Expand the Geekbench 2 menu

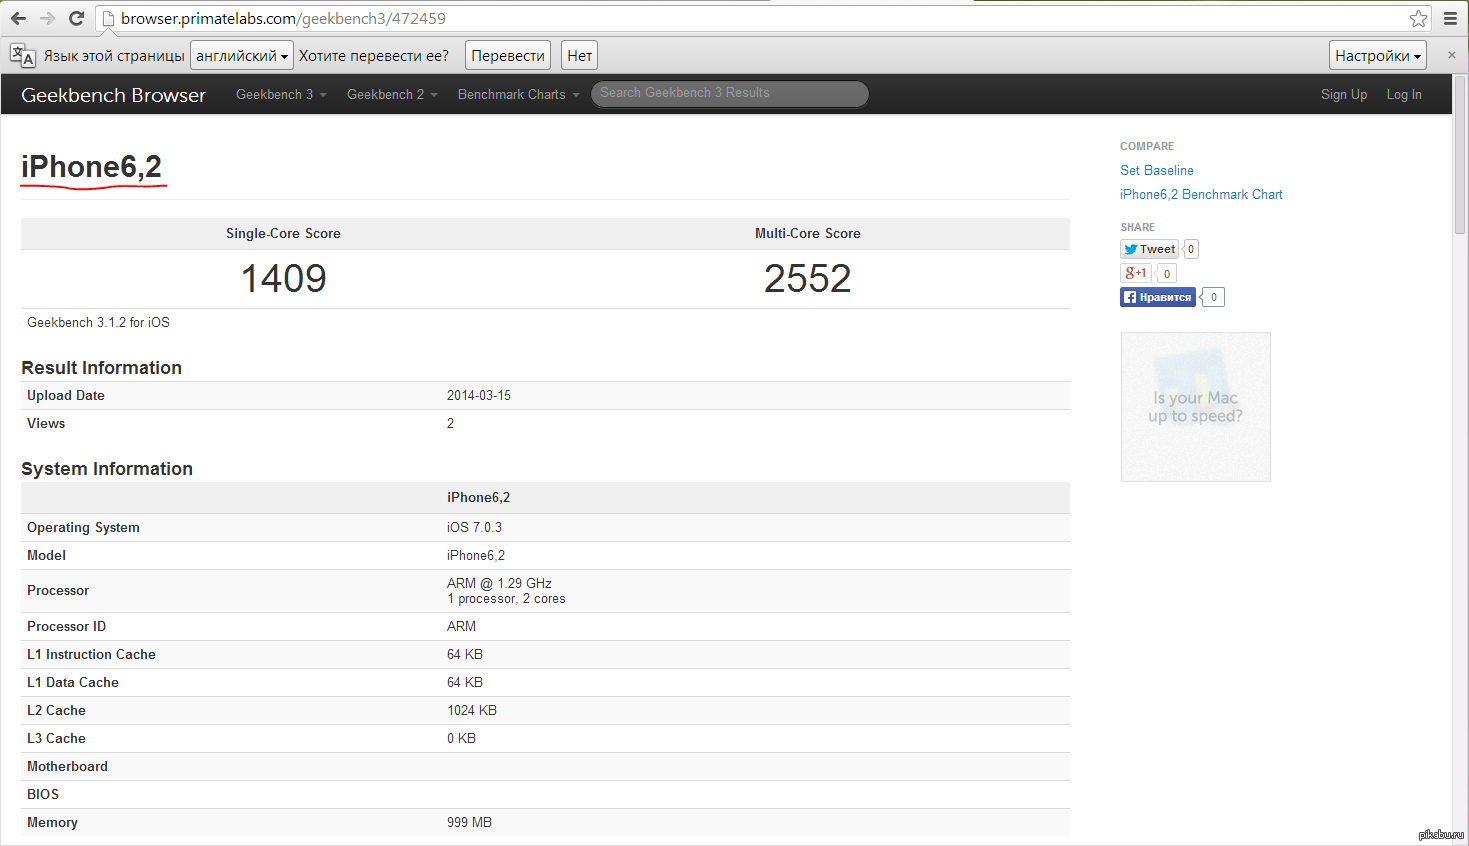[x=392, y=94]
